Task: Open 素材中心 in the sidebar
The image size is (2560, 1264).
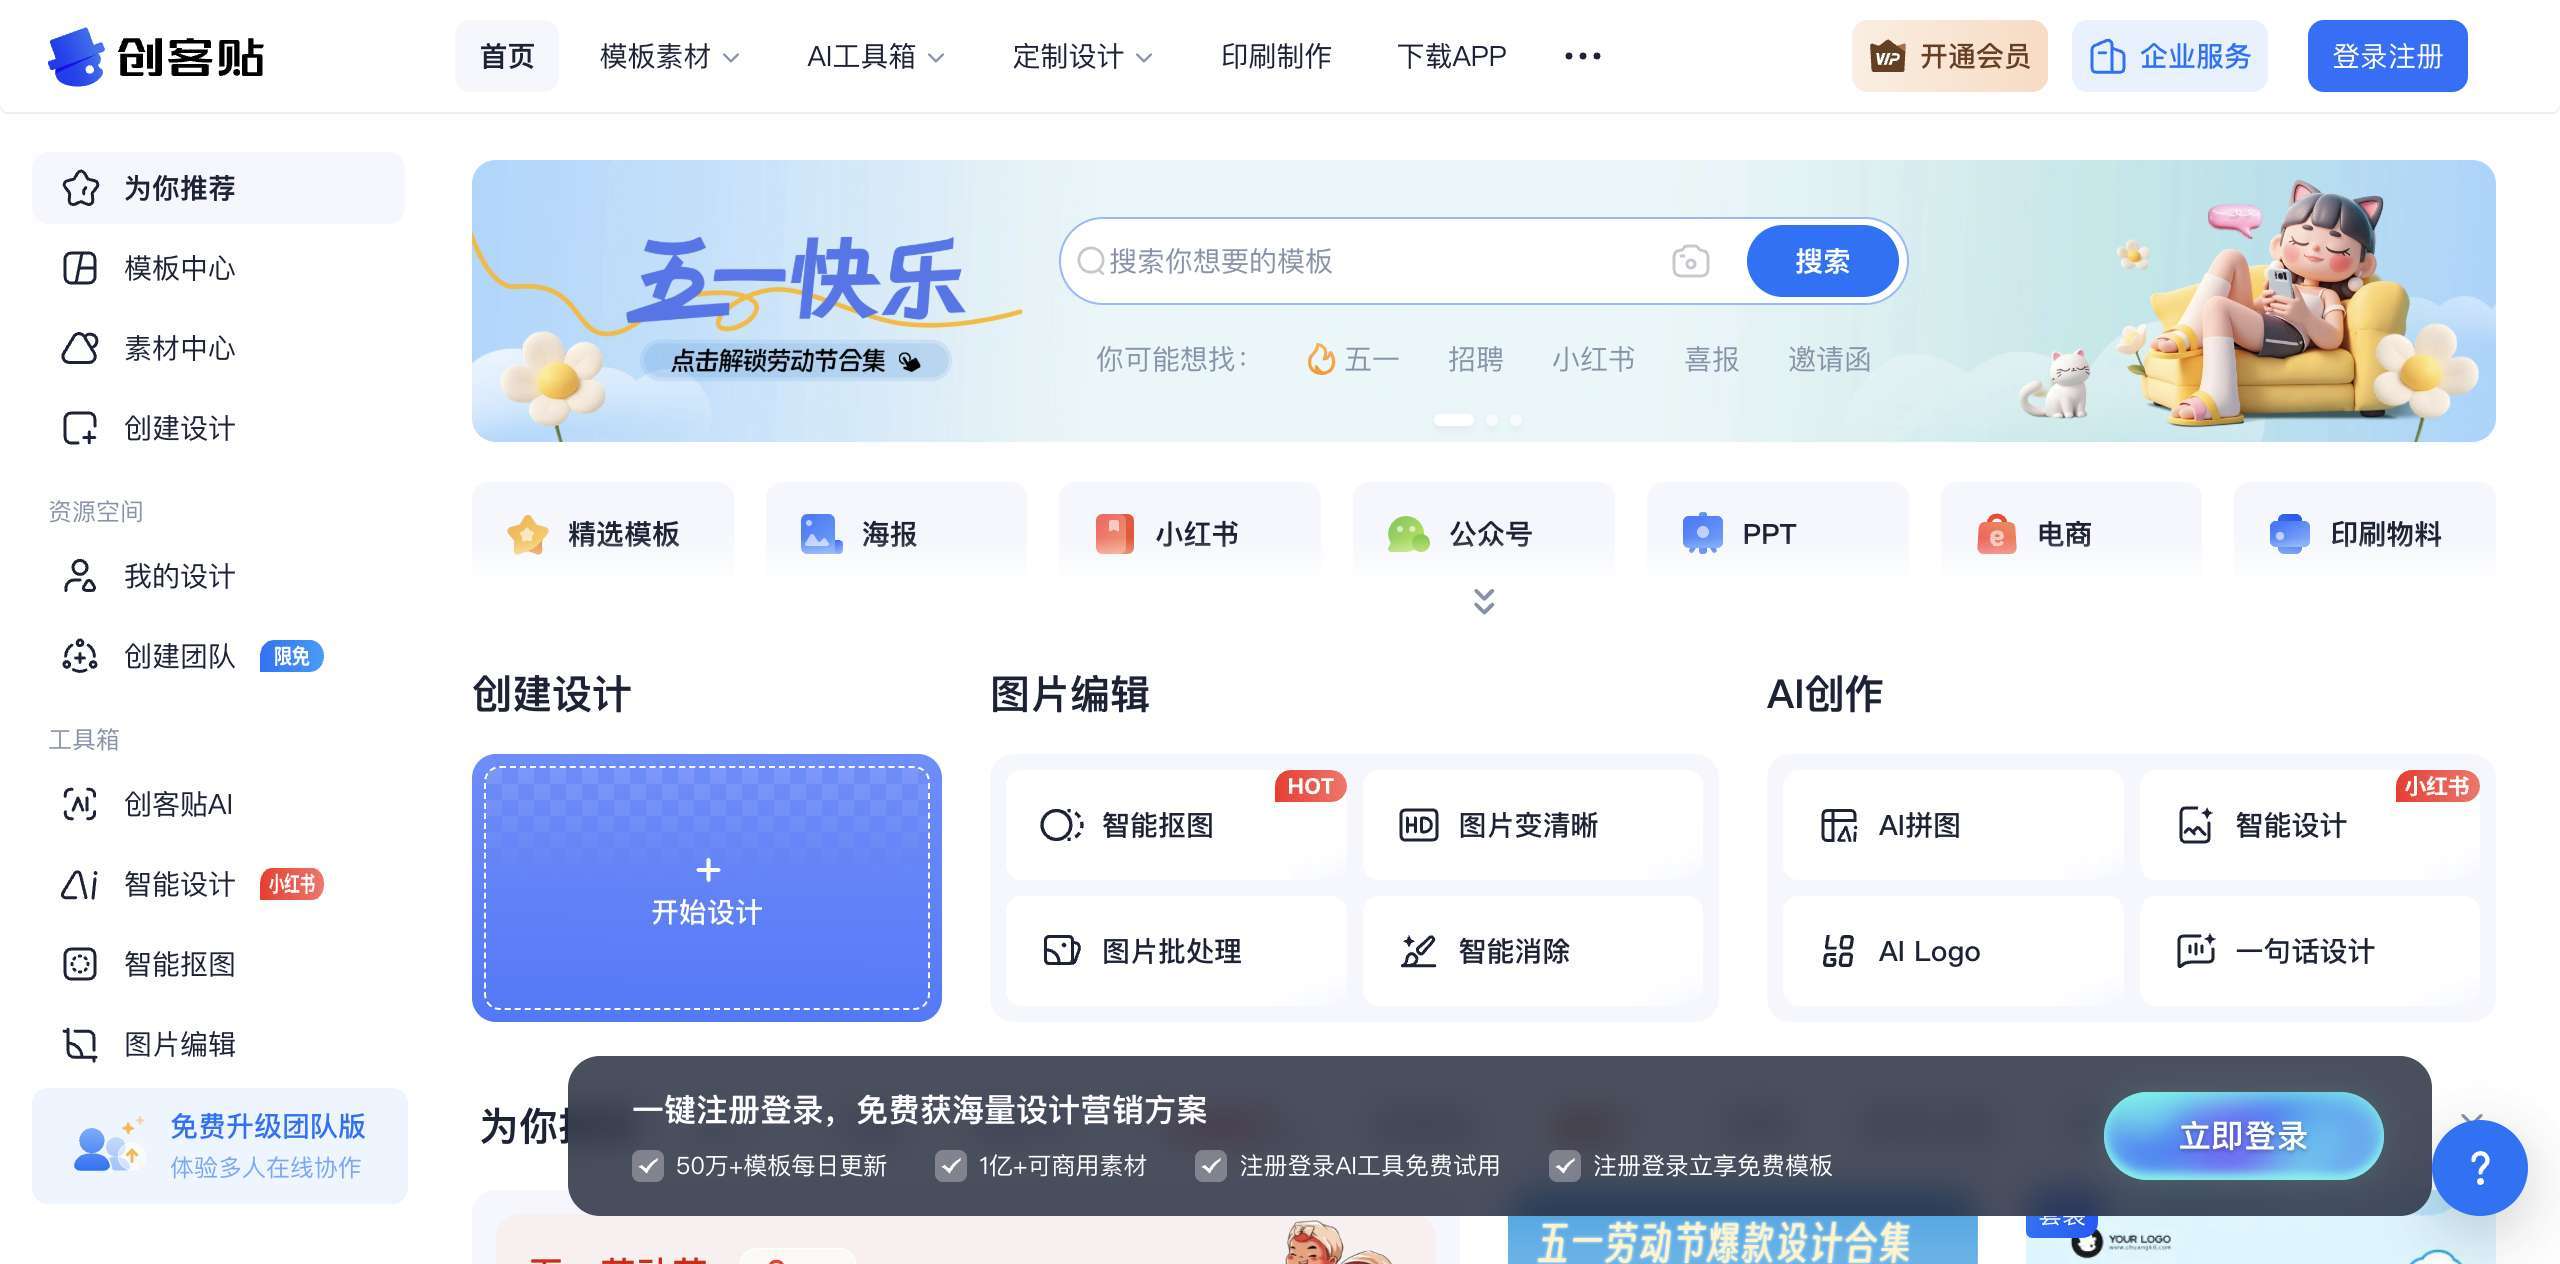Action: (178, 348)
